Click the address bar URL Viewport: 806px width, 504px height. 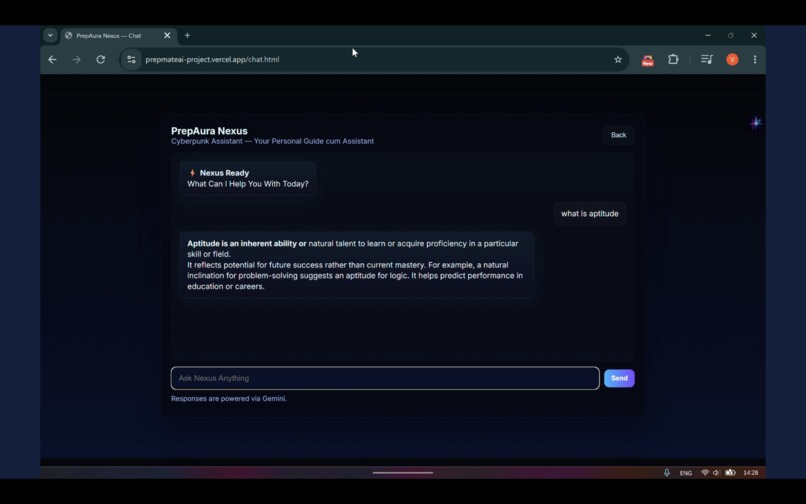click(212, 60)
